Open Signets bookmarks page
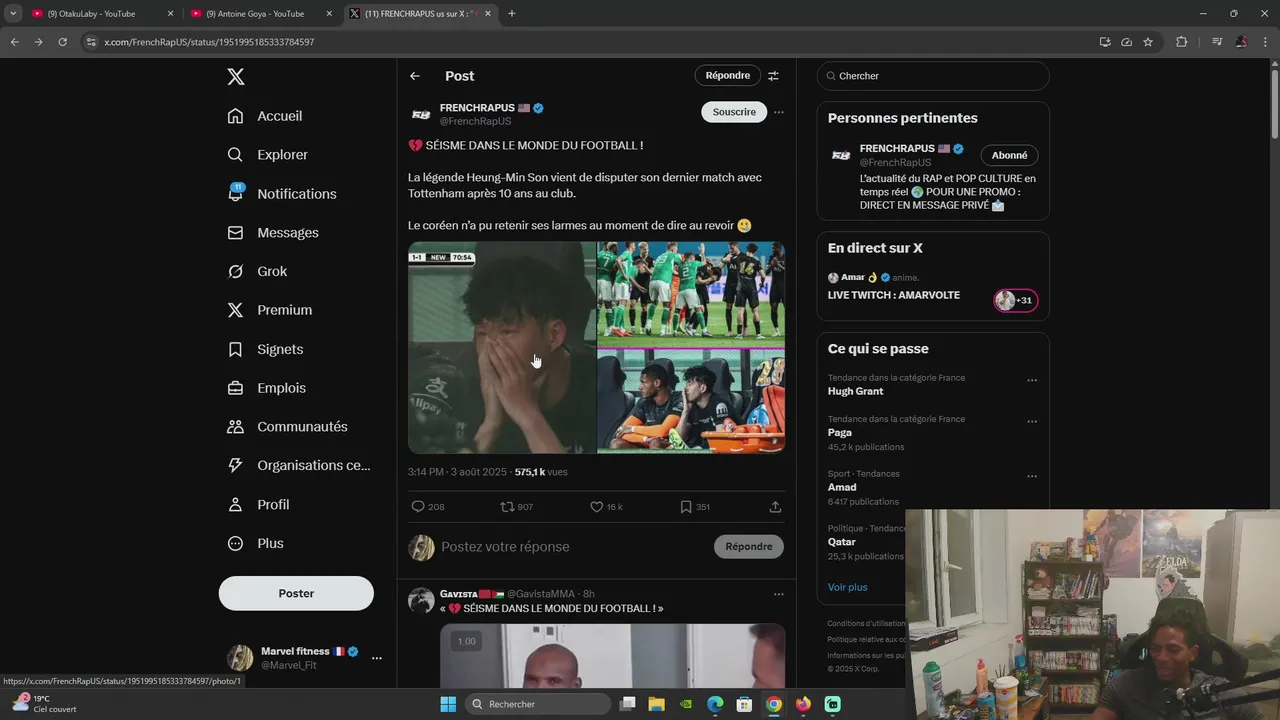1280x720 pixels. (x=265, y=349)
